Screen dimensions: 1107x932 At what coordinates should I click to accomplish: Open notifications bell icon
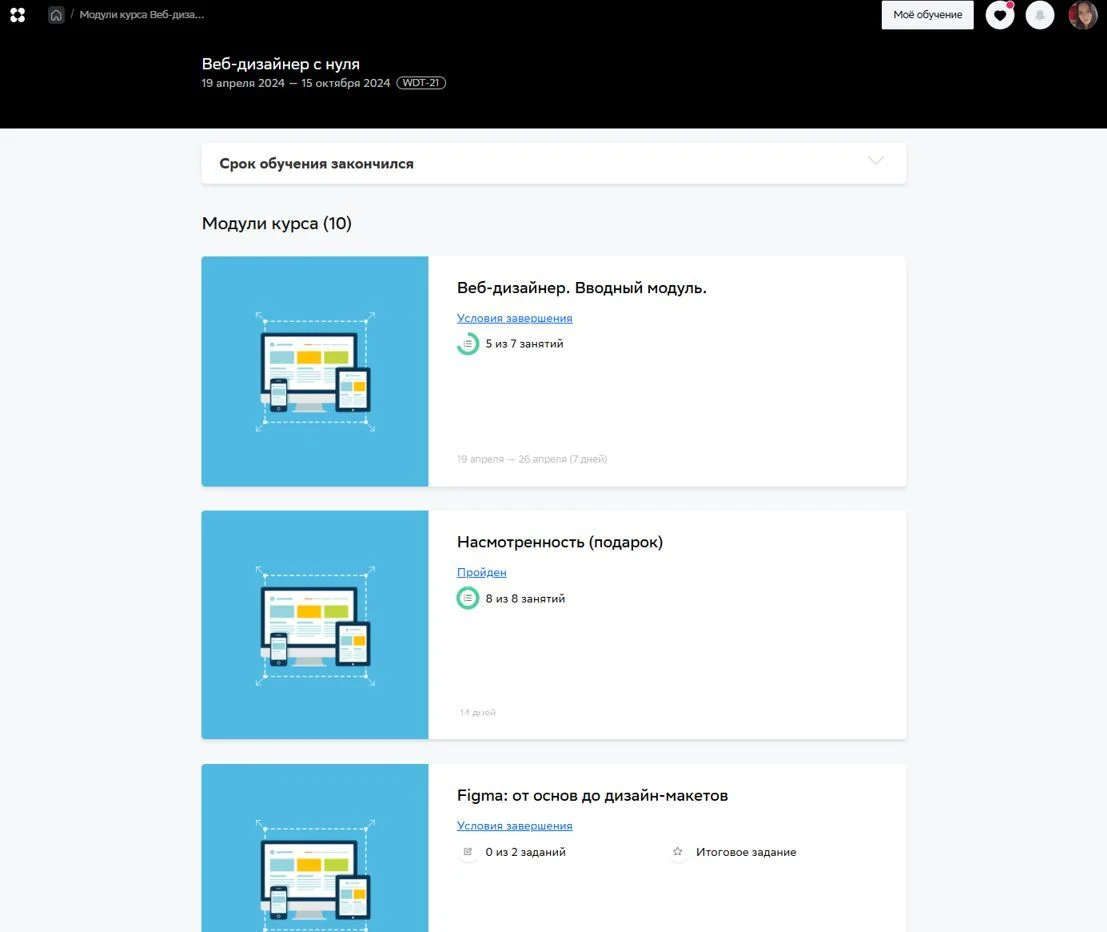tap(1039, 15)
